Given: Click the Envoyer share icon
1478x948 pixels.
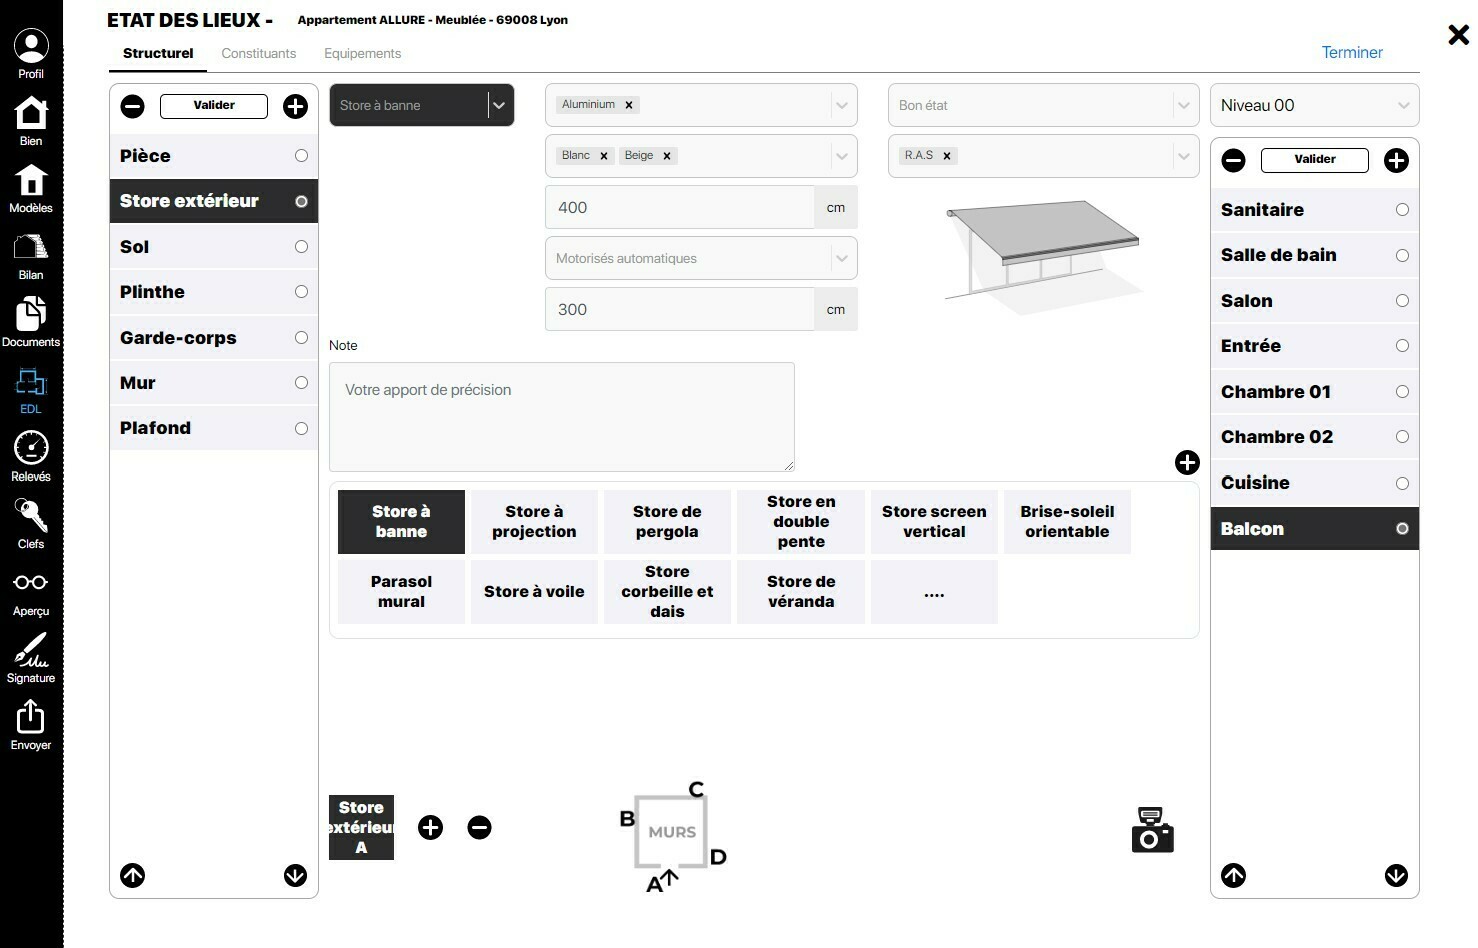Looking at the screenshot, I should tap(31, 717).
